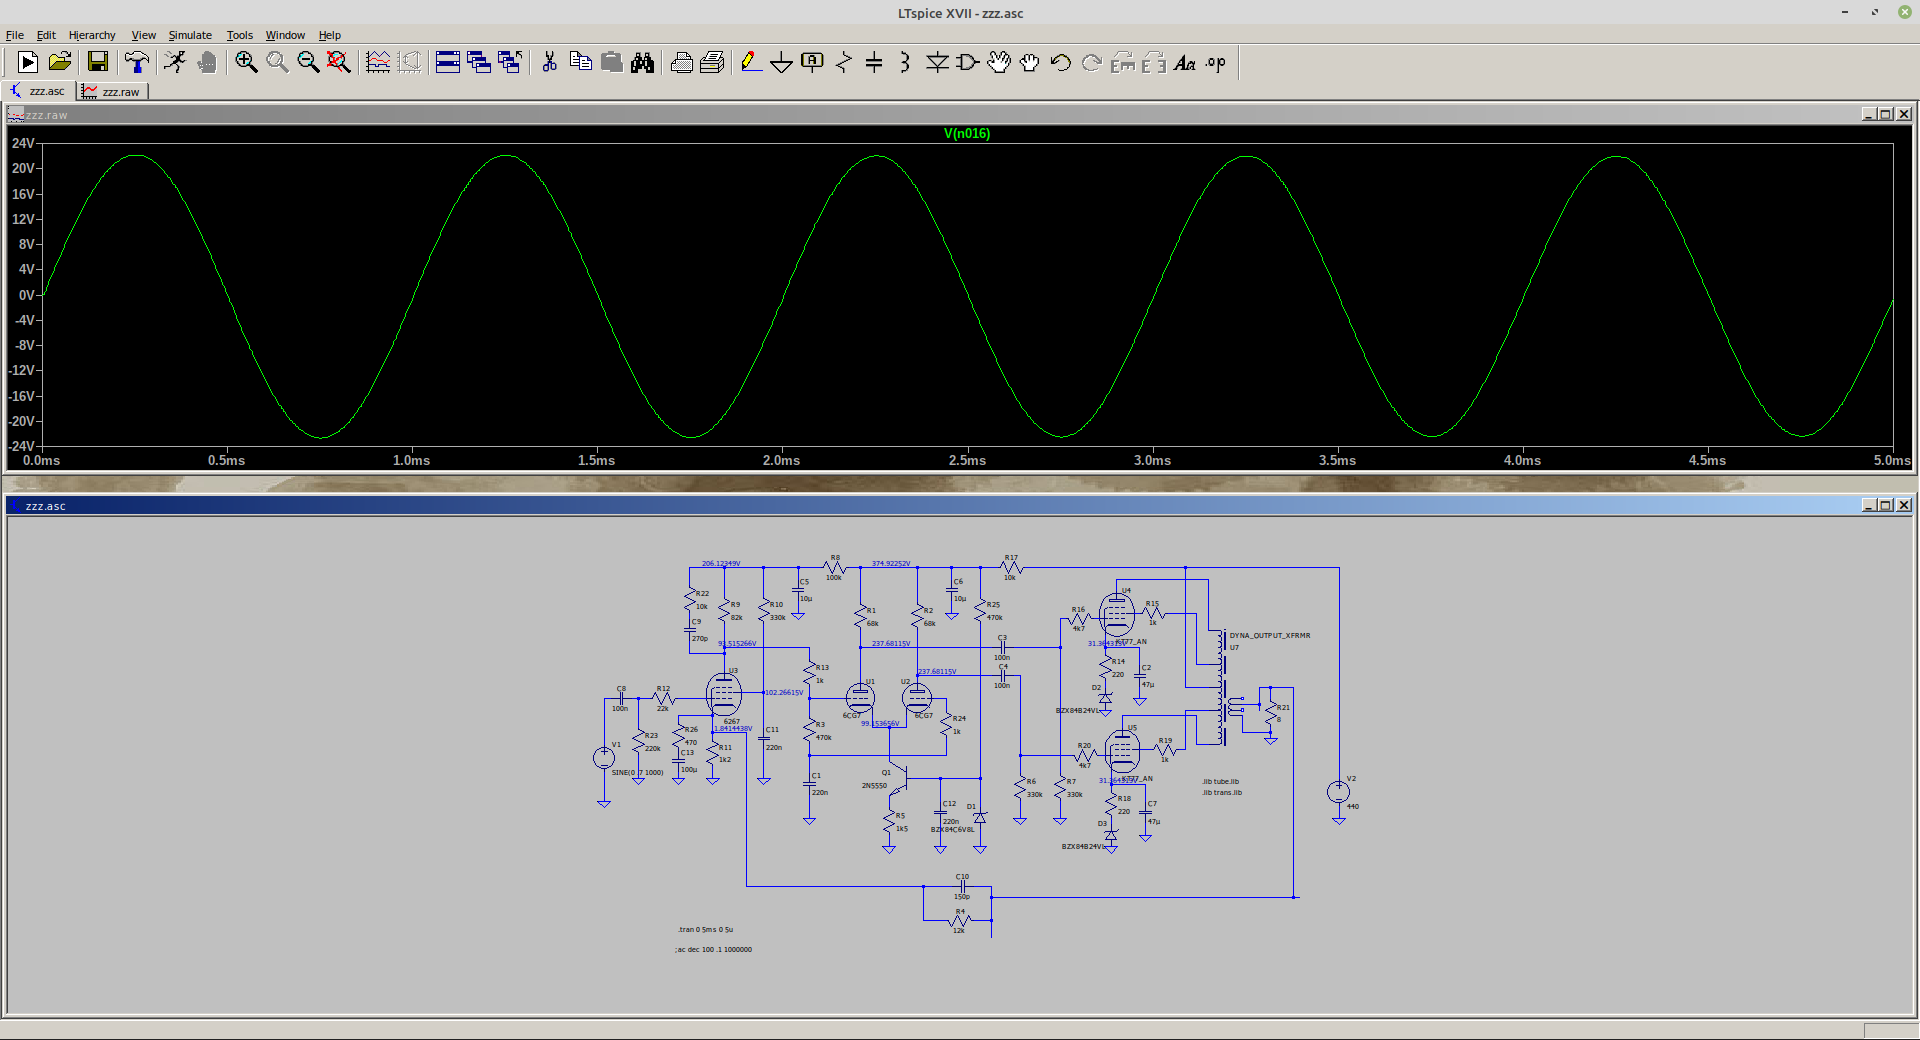Viewport: 1920px width, 1040px height.
Task: Maximize the zzz.asc schematic pane
Action: tap(1886, 505)
